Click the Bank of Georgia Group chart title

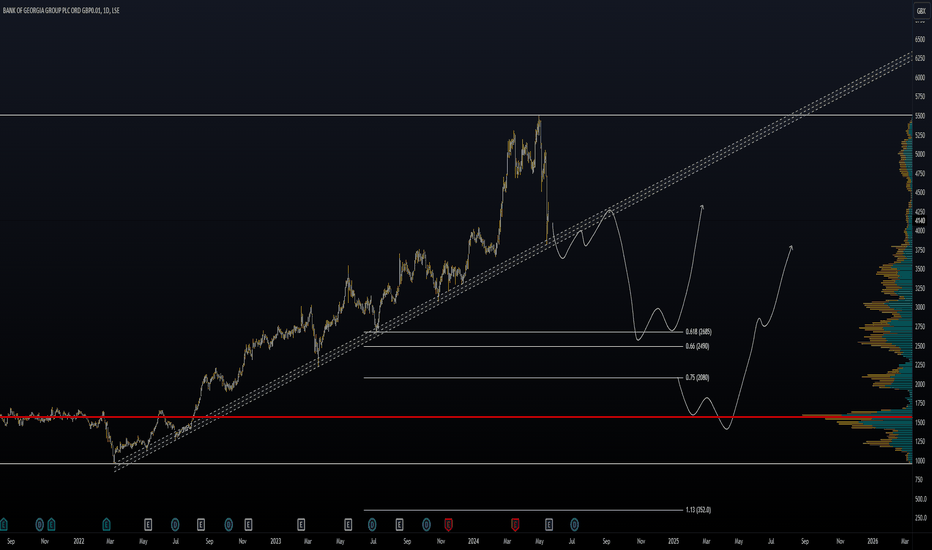click(61, 10)
